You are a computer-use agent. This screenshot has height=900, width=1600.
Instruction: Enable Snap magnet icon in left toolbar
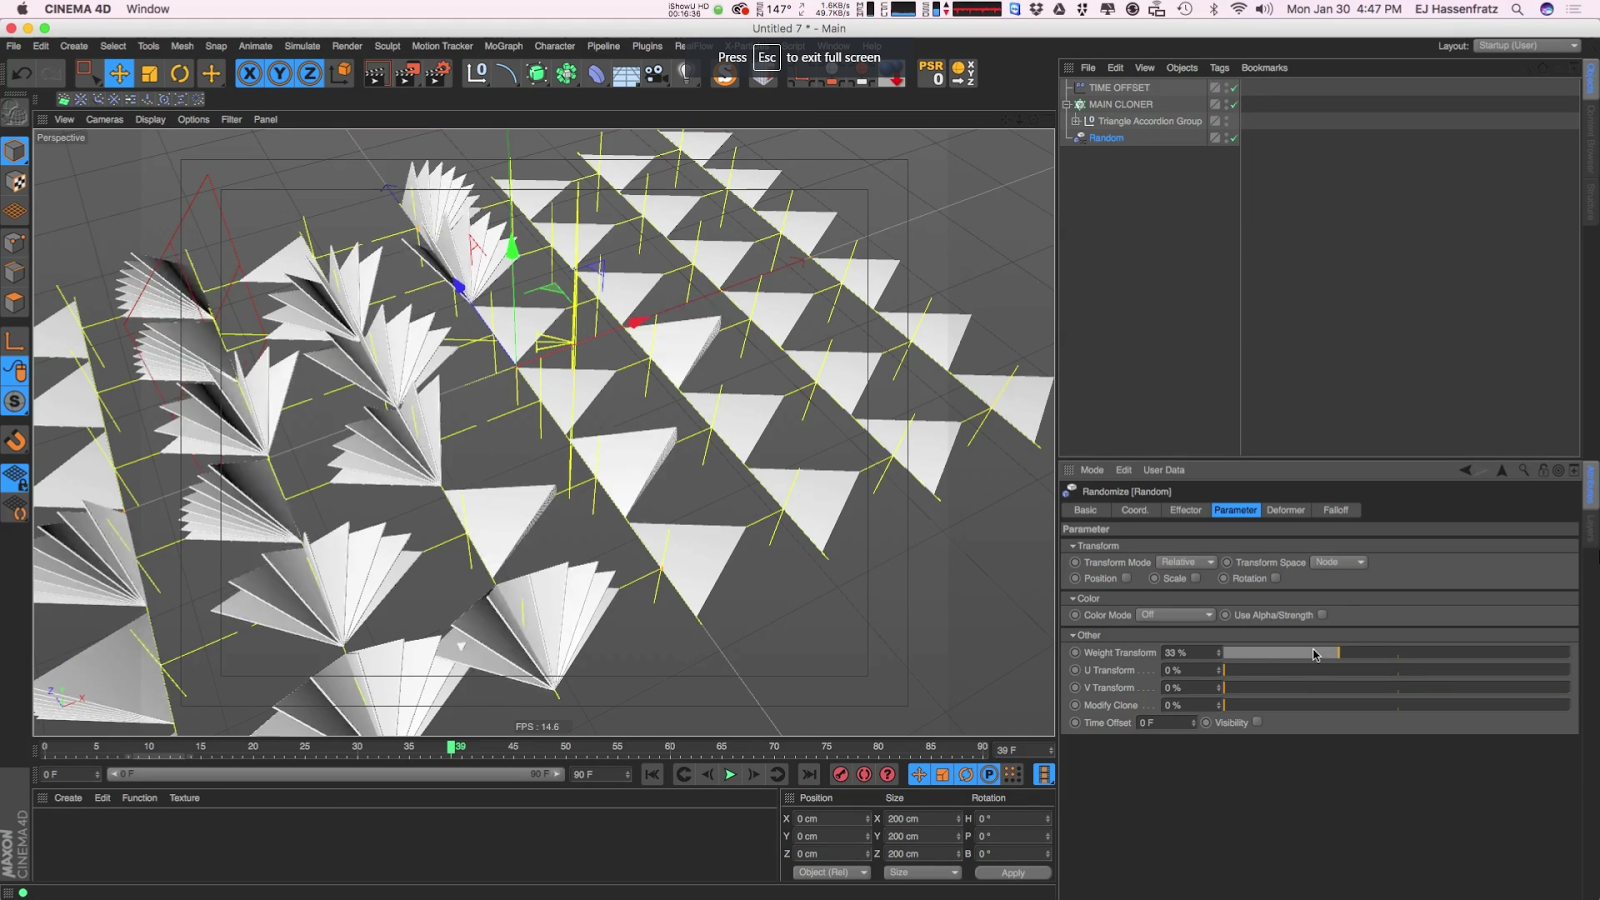15,440
